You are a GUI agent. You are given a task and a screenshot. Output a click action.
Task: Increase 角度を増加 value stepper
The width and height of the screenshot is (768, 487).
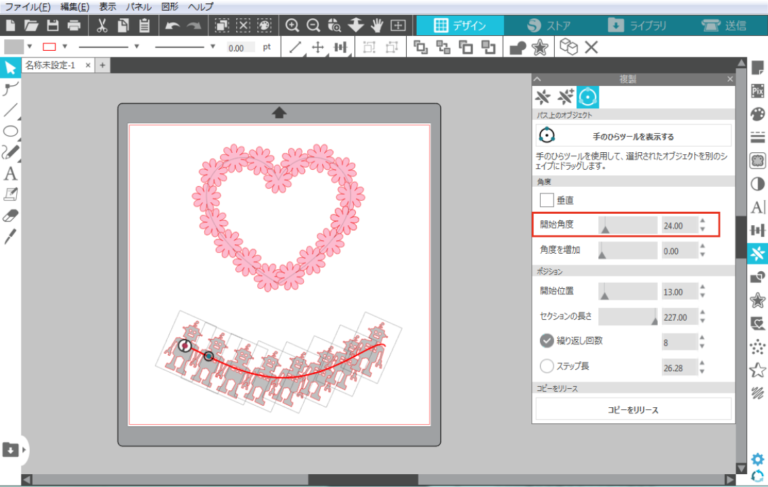coord(702,246)
